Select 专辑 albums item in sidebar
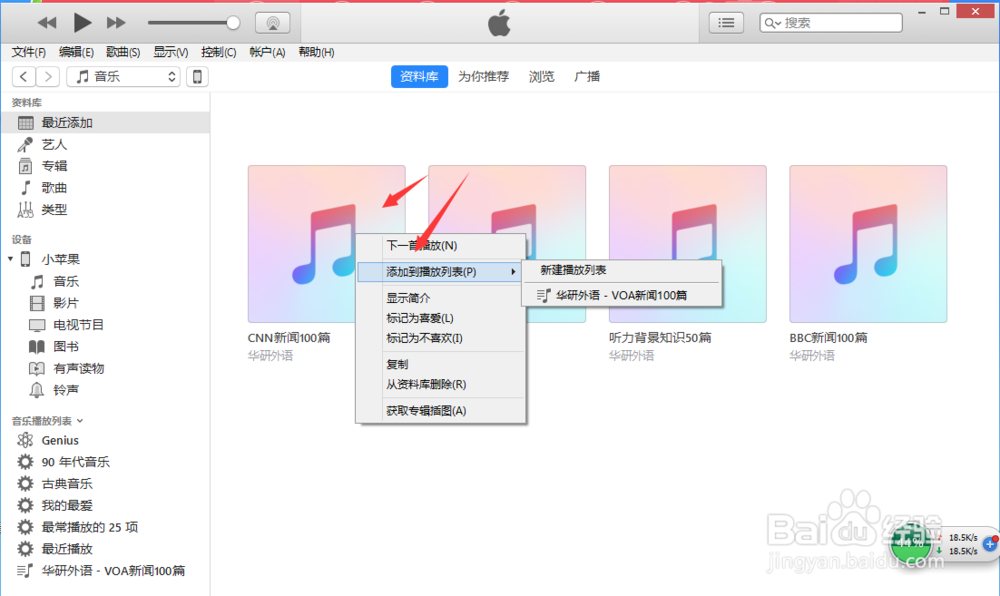The height and width of the screenshot is (596, 1000). click(x=105, y=166)
